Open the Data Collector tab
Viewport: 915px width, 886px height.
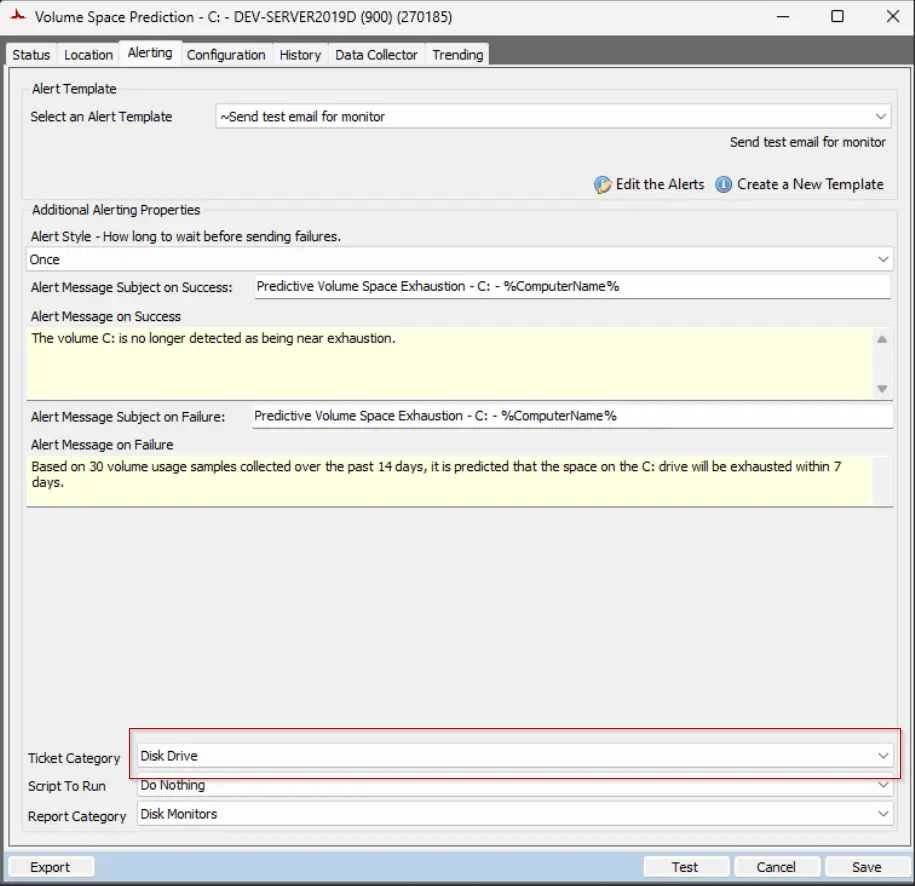coord(376,55)
